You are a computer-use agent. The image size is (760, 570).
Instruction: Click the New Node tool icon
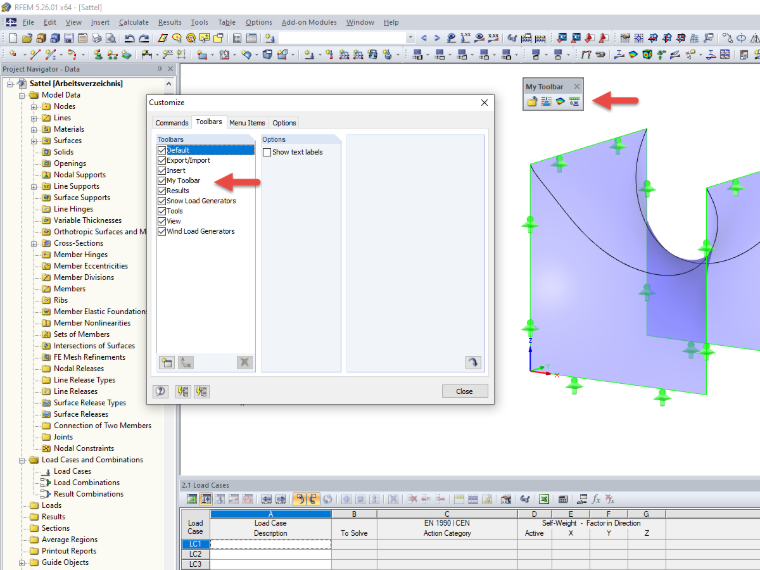click(x=13, y=54)
